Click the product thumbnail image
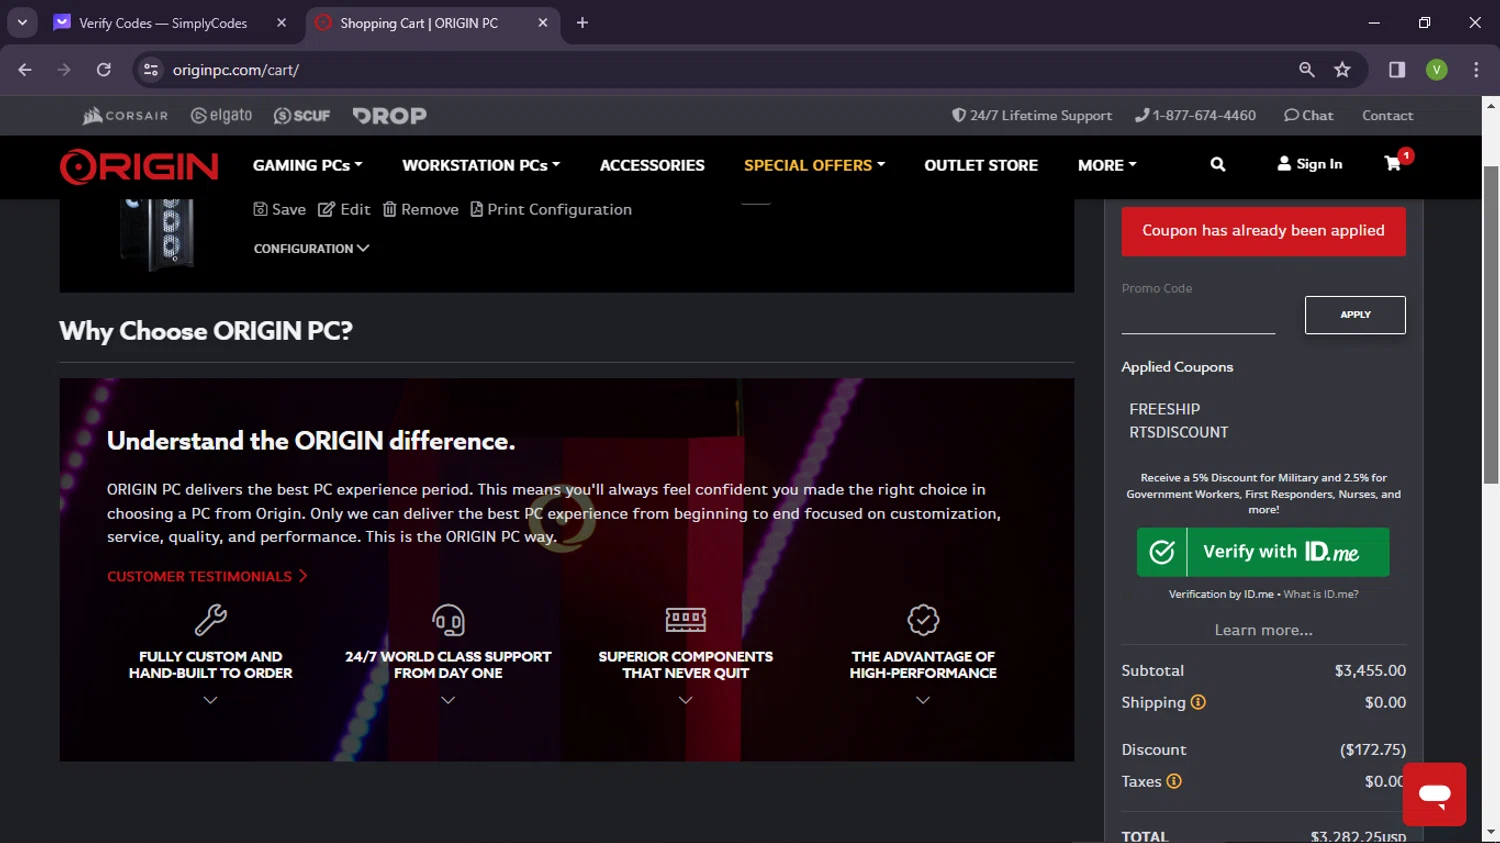Screen dimensions: 1500x843 [158, 235]
